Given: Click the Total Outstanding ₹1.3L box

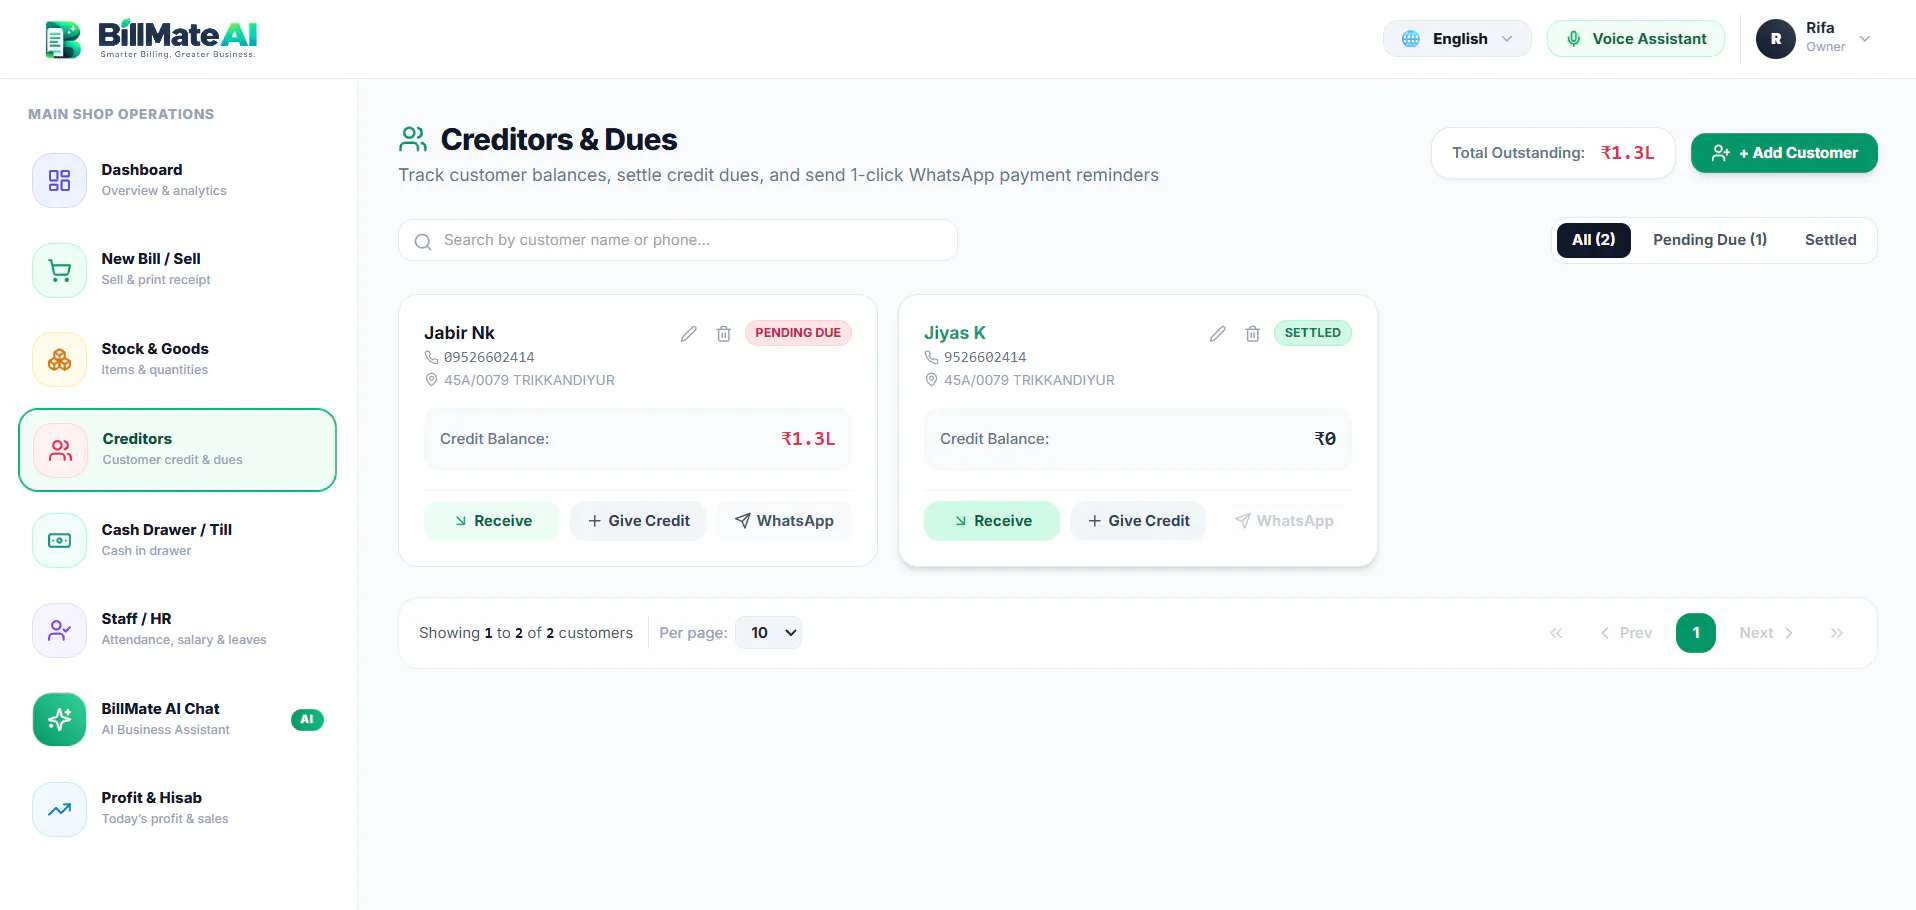Looking at the screenshot, I should coord(1553,153).
